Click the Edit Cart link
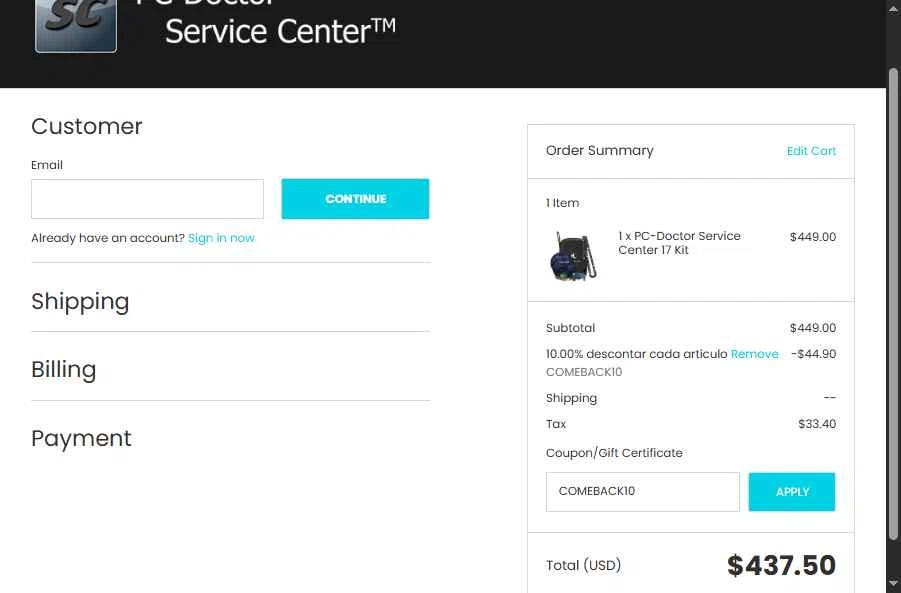This screenshot has width=901, height=593. (x=811, y=151)
